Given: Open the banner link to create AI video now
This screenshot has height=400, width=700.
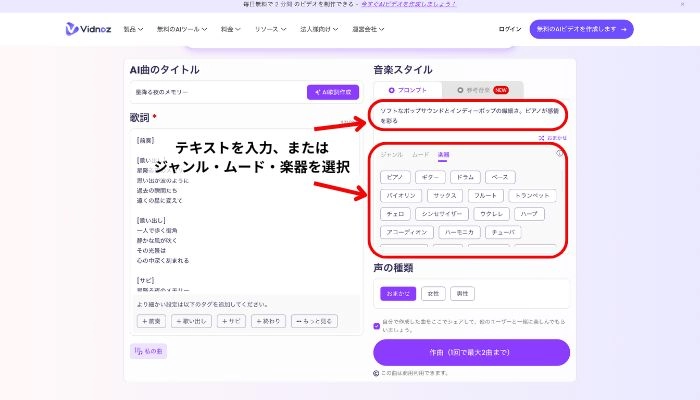Looking at the screenshot, I should tap(408, 4).
